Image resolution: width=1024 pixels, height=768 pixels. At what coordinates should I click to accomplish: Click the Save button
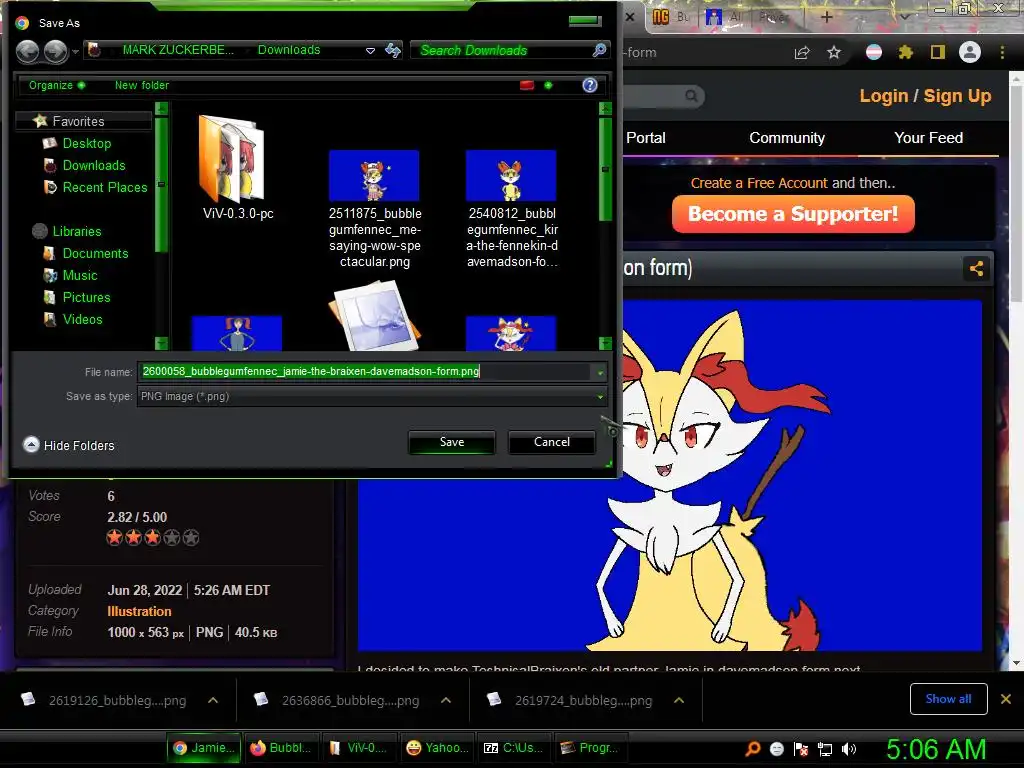coord(451,442)
